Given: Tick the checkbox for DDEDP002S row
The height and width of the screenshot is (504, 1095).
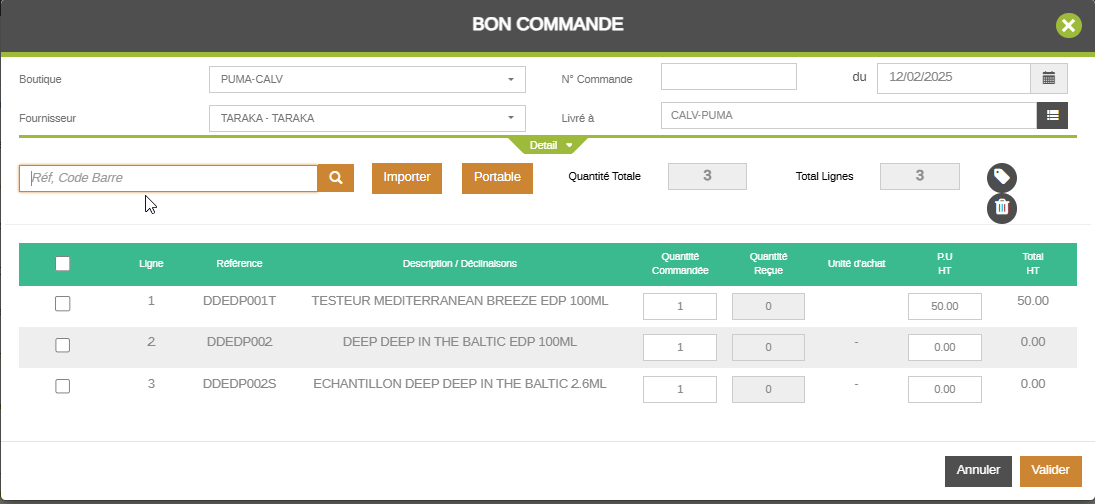Looking at the screenshot, I should click(x=63, y=386).
